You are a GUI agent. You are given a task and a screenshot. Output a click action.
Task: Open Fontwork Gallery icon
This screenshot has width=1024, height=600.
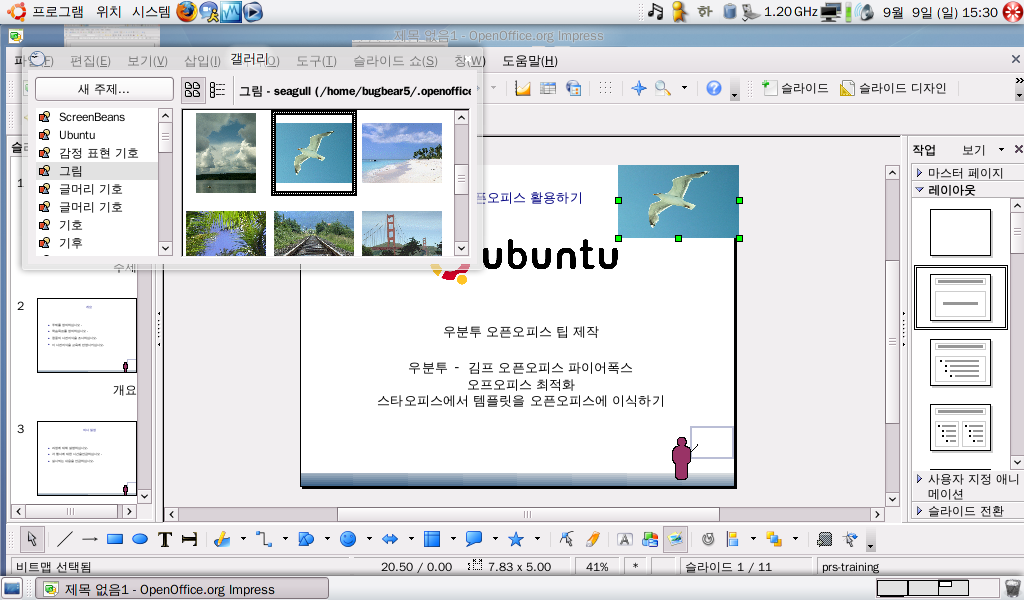tap(624, 539)
